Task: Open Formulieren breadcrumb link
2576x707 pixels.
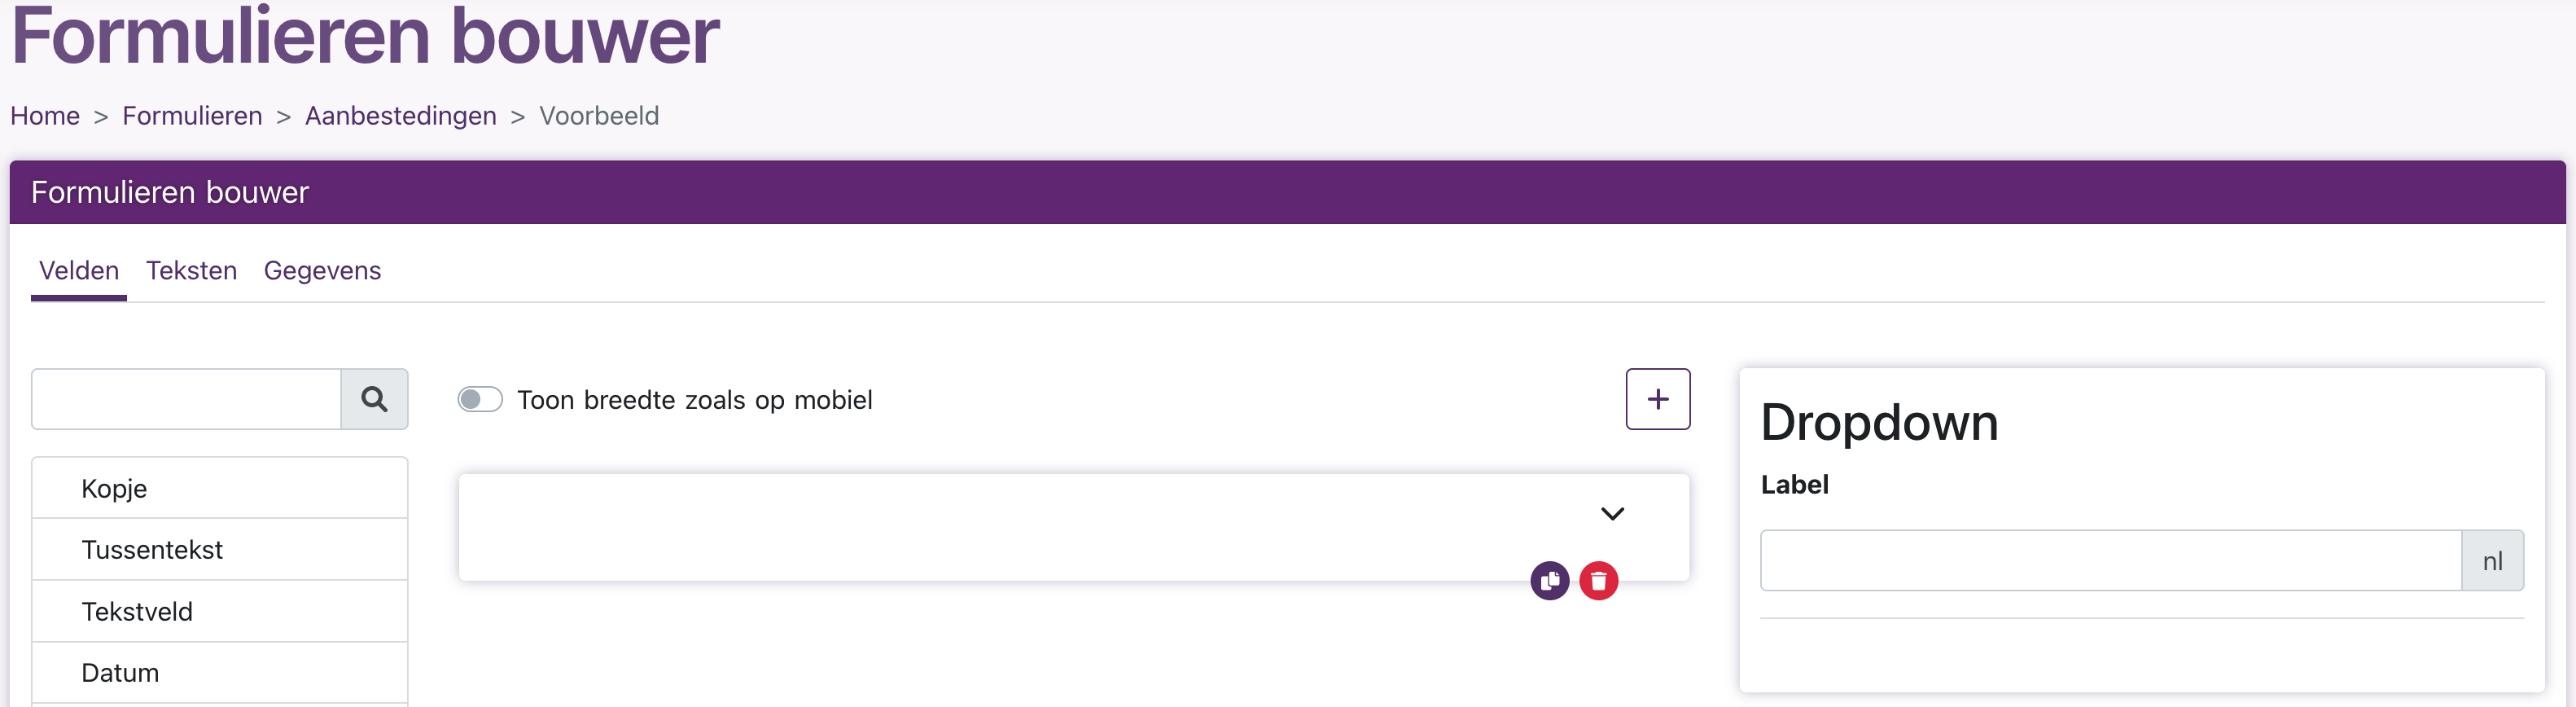Action: tap(192, 116)
